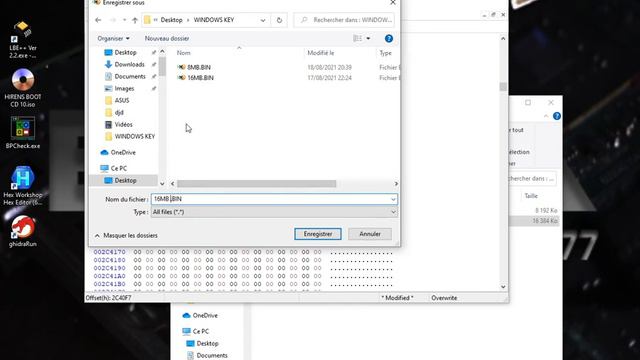The width and height of the screenshot is (640, 360).
Task: Launch Hex Workshop Hex Editor shortcut
Action: click(22, 186)
